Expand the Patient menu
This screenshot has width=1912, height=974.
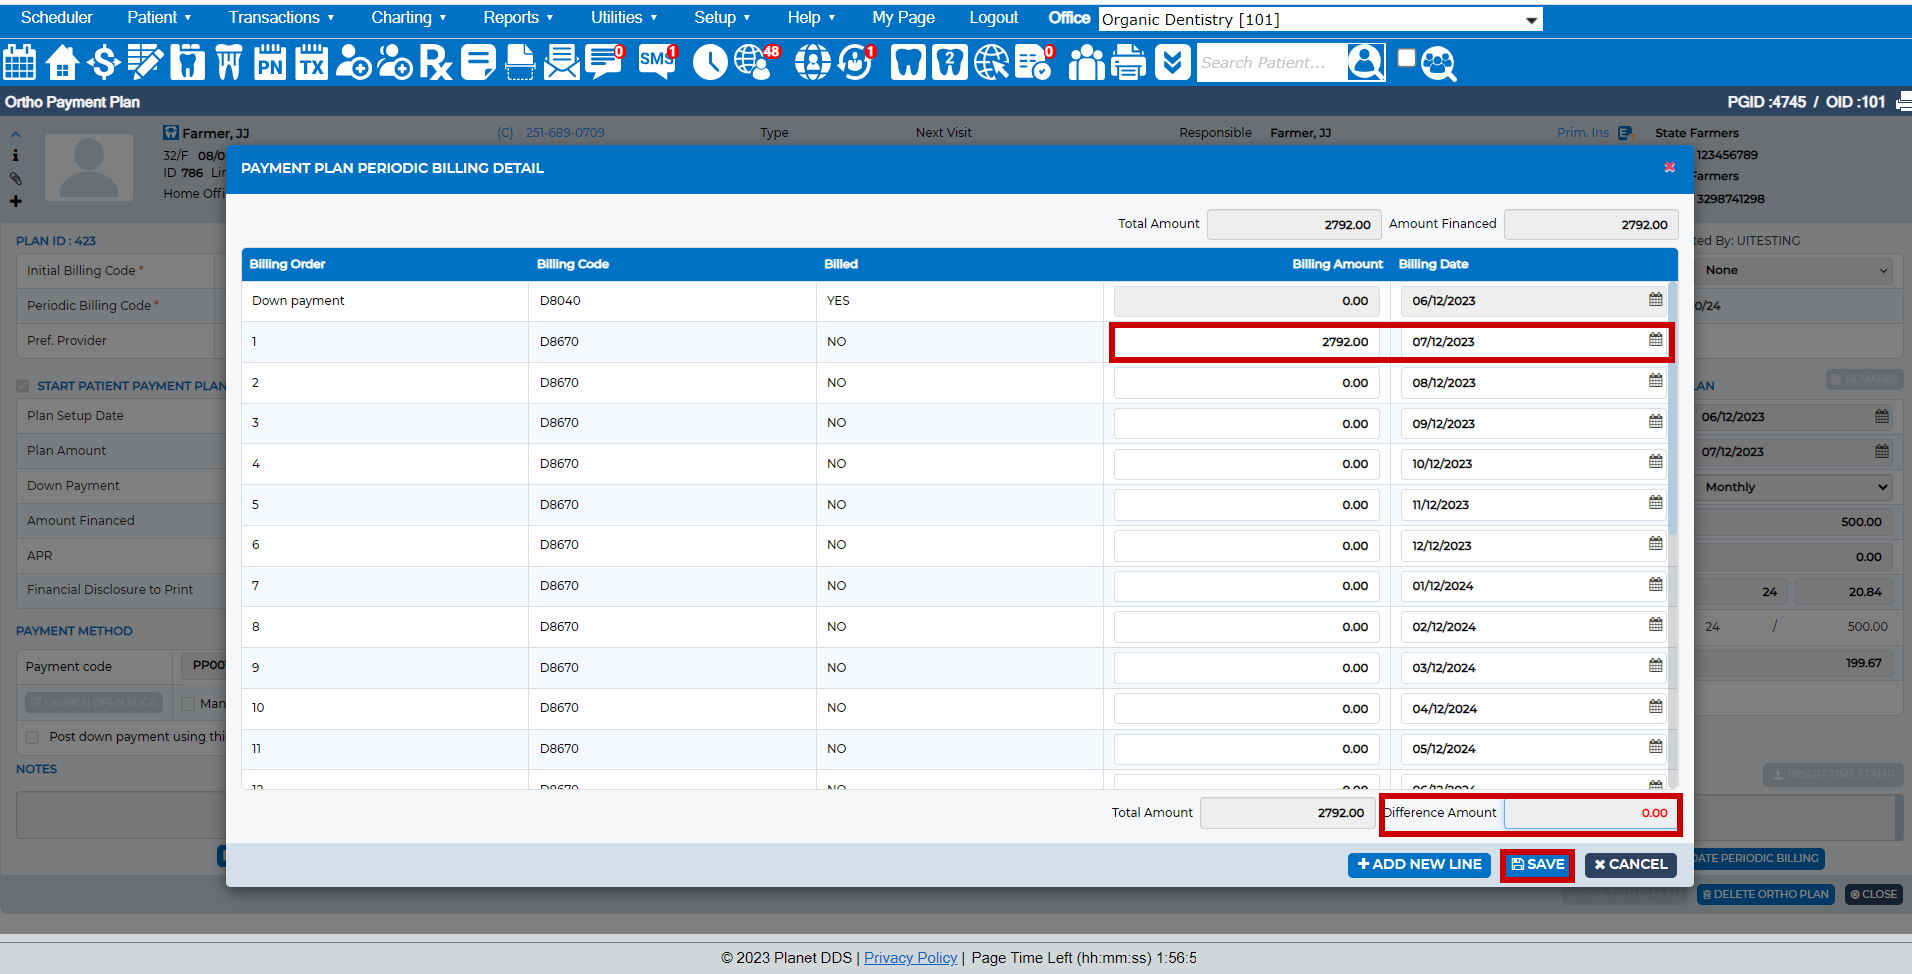159,17
